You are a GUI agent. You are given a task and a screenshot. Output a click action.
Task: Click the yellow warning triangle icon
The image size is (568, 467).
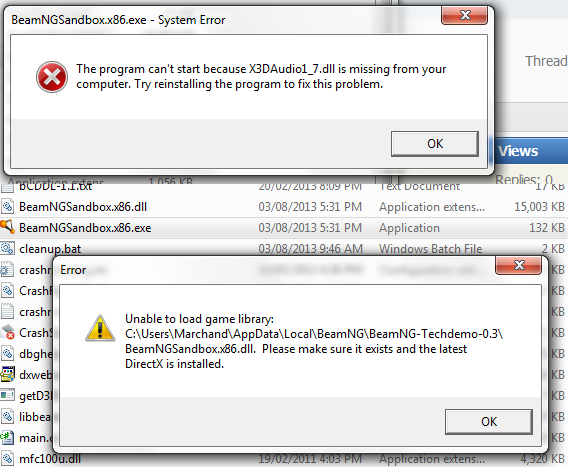click(100, 328)
